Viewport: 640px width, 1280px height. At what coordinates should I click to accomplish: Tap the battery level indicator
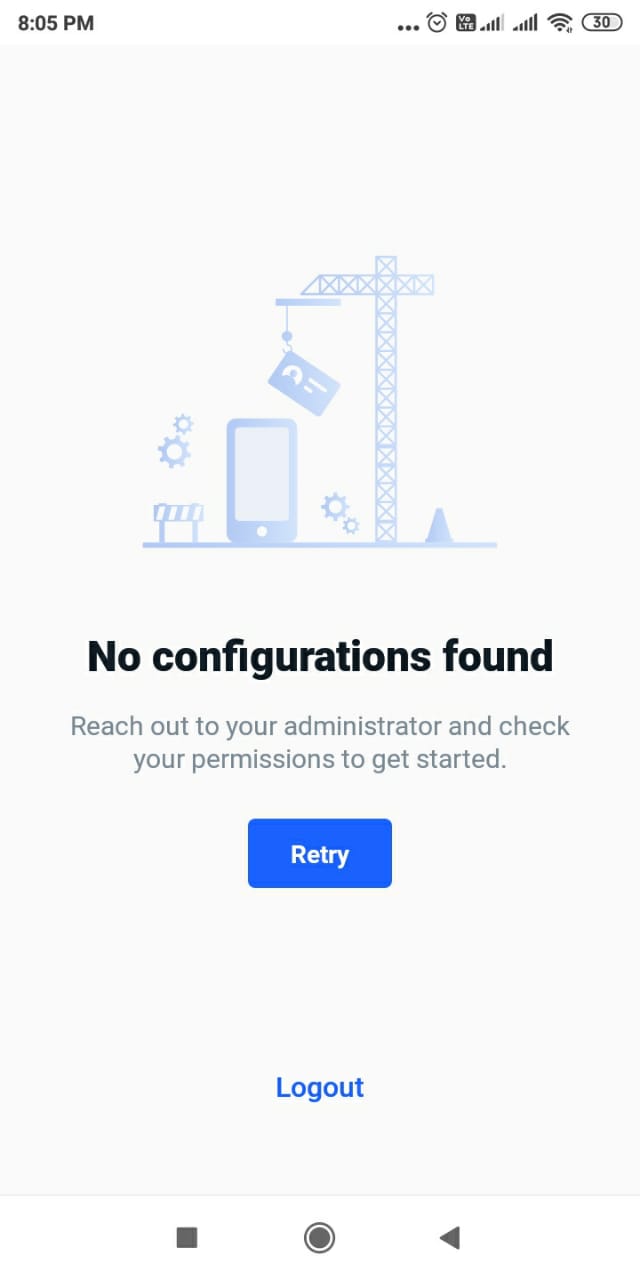tap(601, 22)
